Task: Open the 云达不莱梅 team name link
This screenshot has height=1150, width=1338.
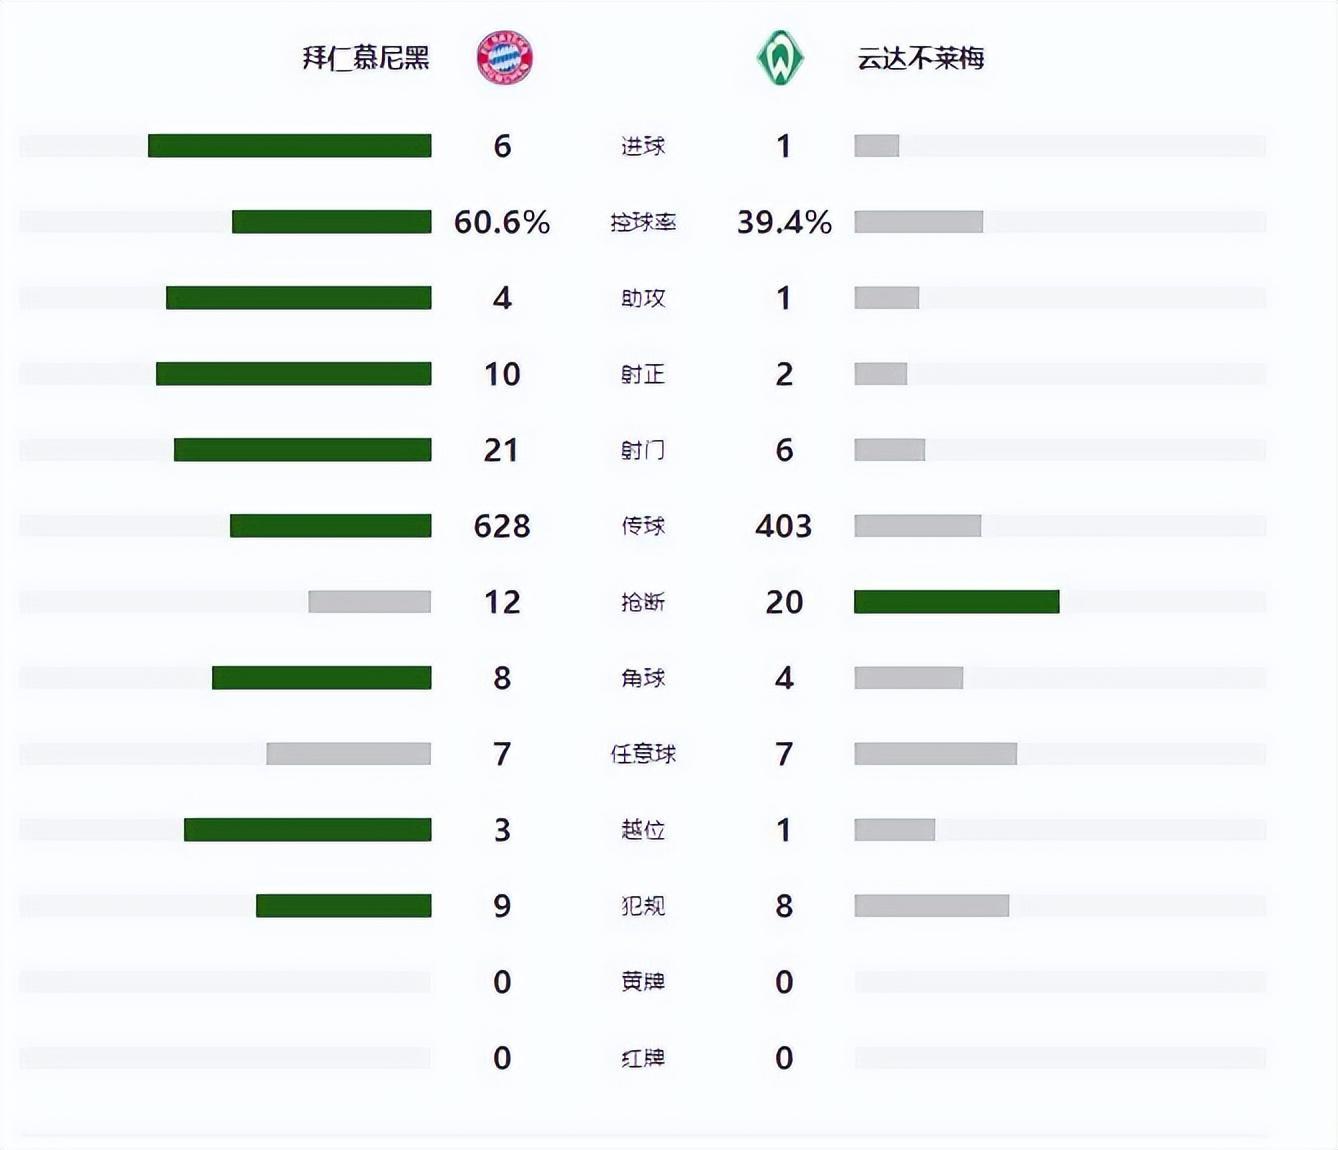Action: tap(921, 58)
